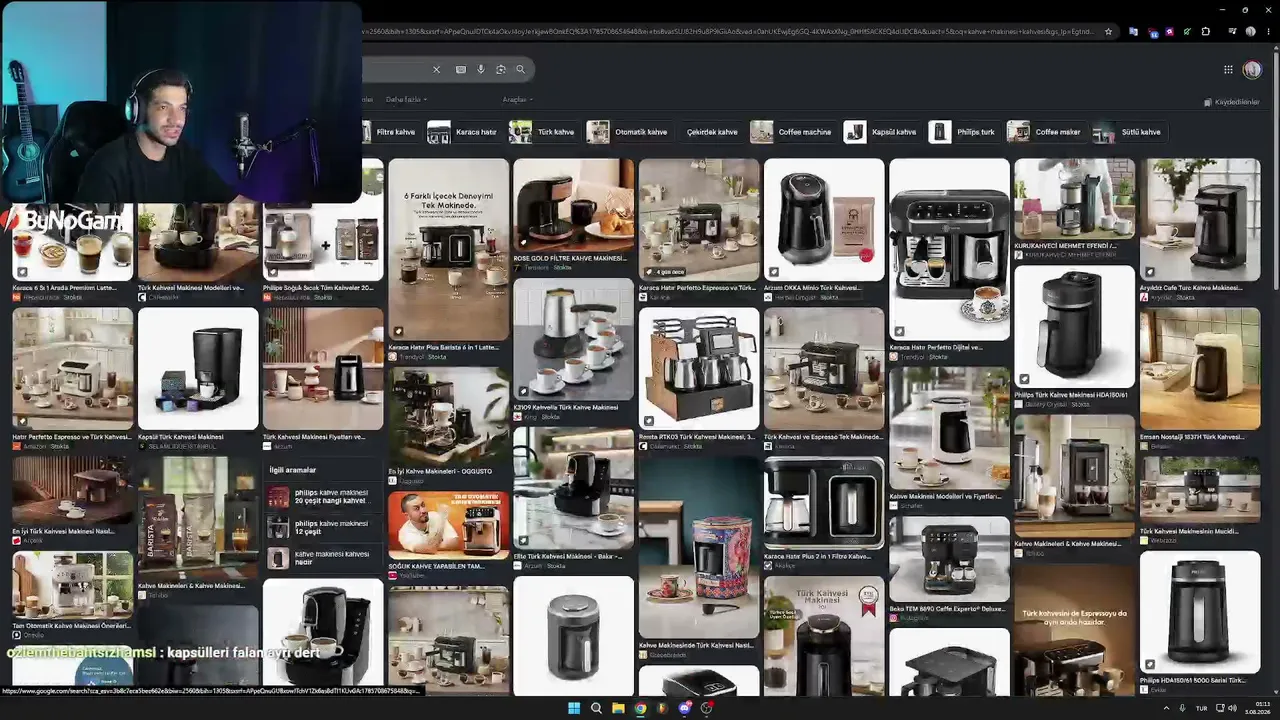Image resolution: width=1280 pixels, height=720 pixels.
Task: Open the 'Karaca Hatır Perfetto Dijital' image
Action: pos(950,249)
